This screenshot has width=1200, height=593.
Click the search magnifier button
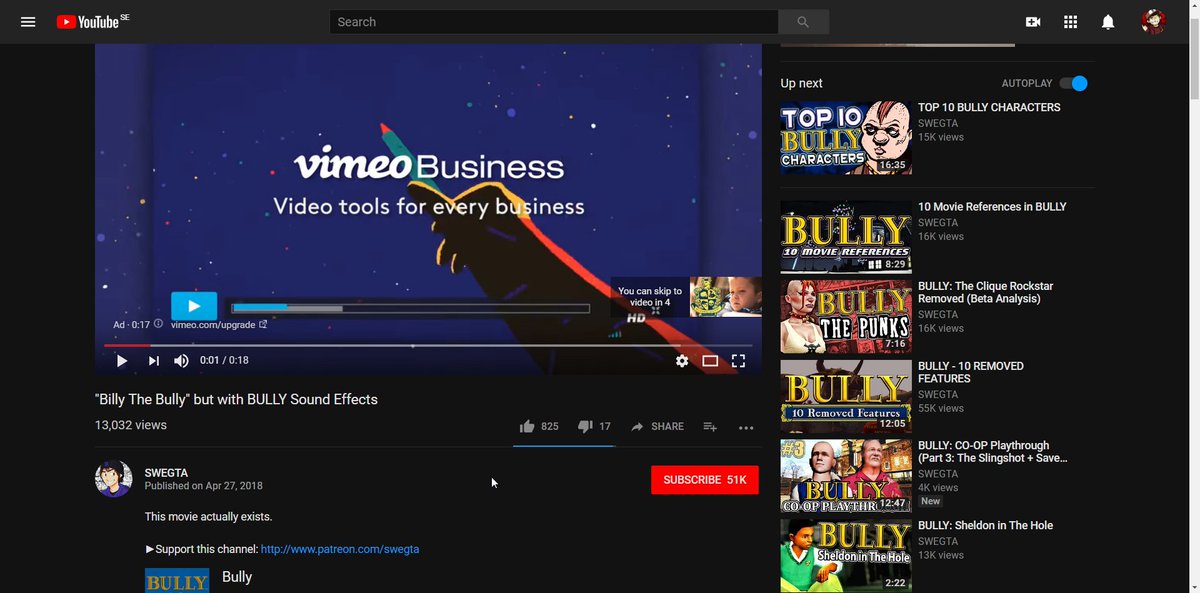pyautogui.click(x=803, y=22)
